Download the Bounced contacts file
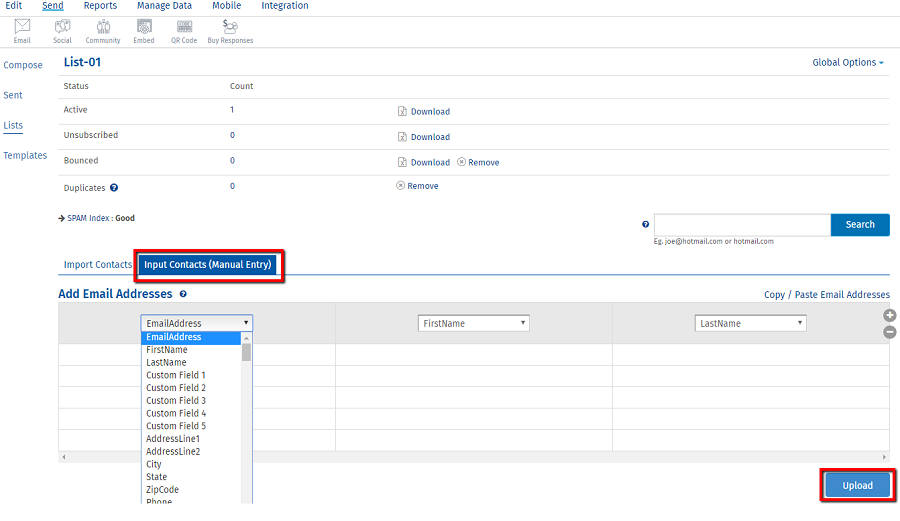 click(x=424, y=162)
